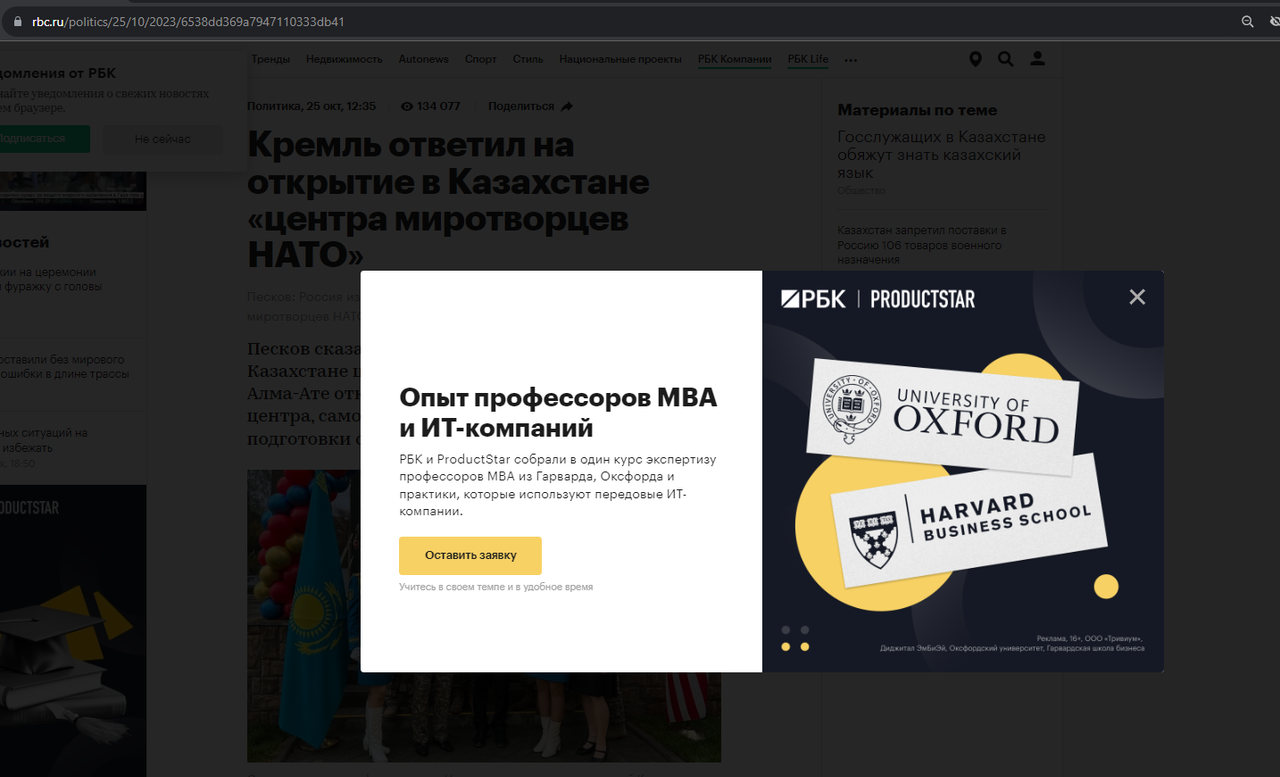The width and height of the screenshot is (1280, 777).
Task: Expand the three-dots more menu
Action: coord(851,60)
